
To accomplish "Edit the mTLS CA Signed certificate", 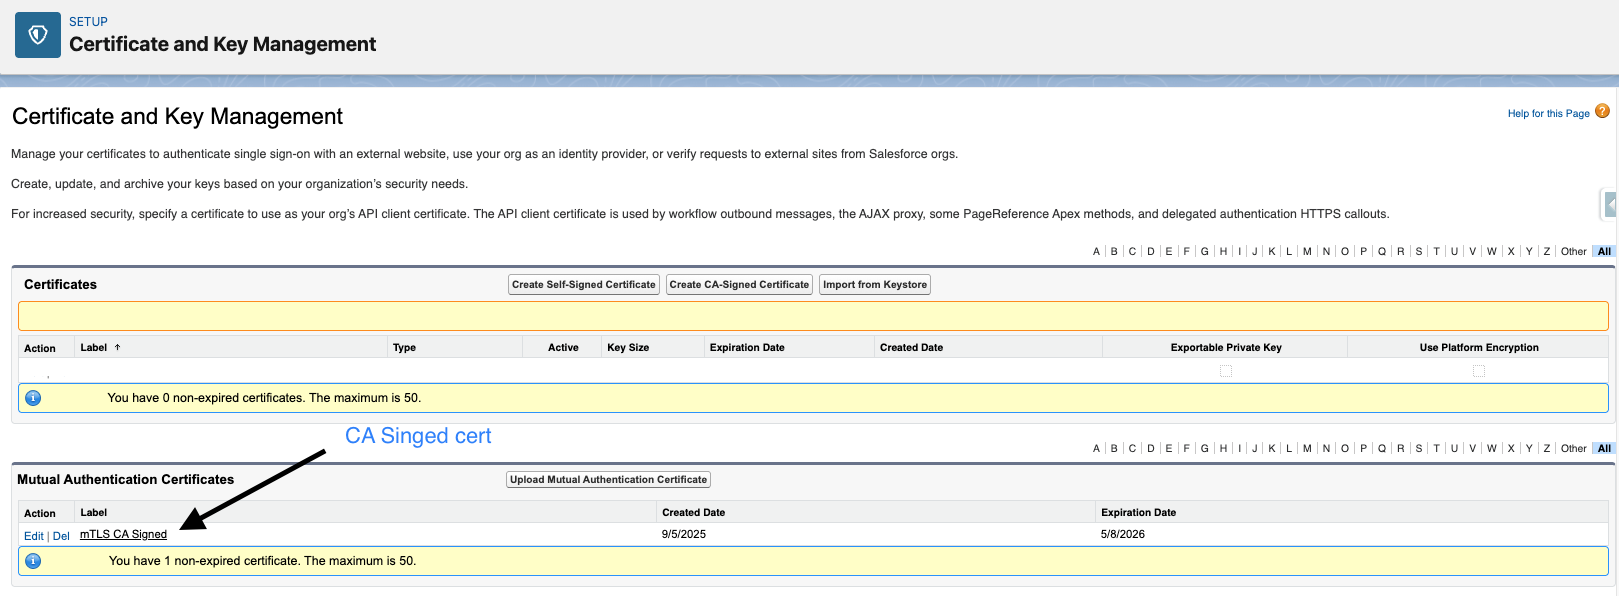I will pos(33,536).
